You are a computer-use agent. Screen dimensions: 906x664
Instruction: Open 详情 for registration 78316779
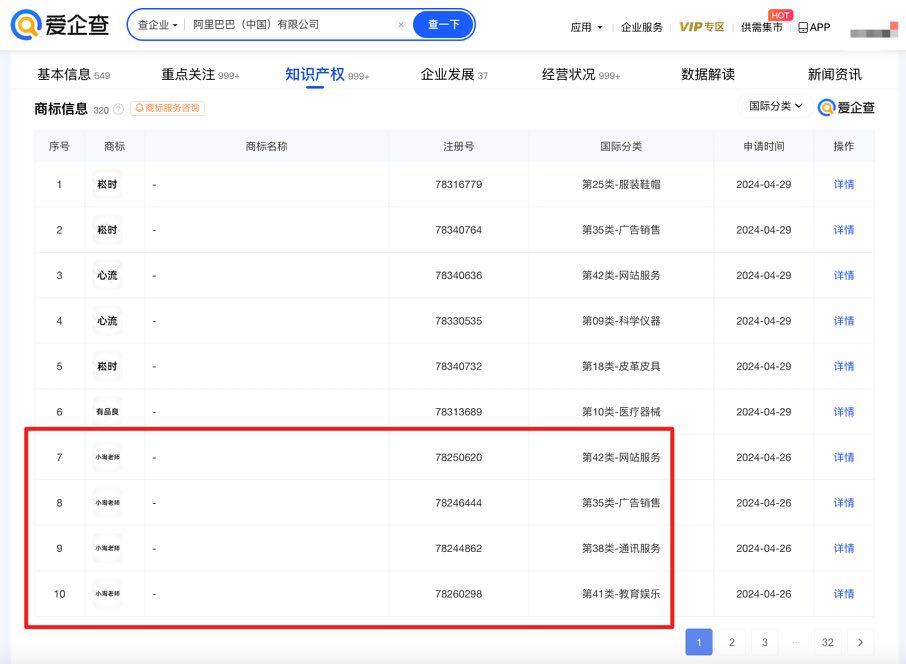pos(844,184)
